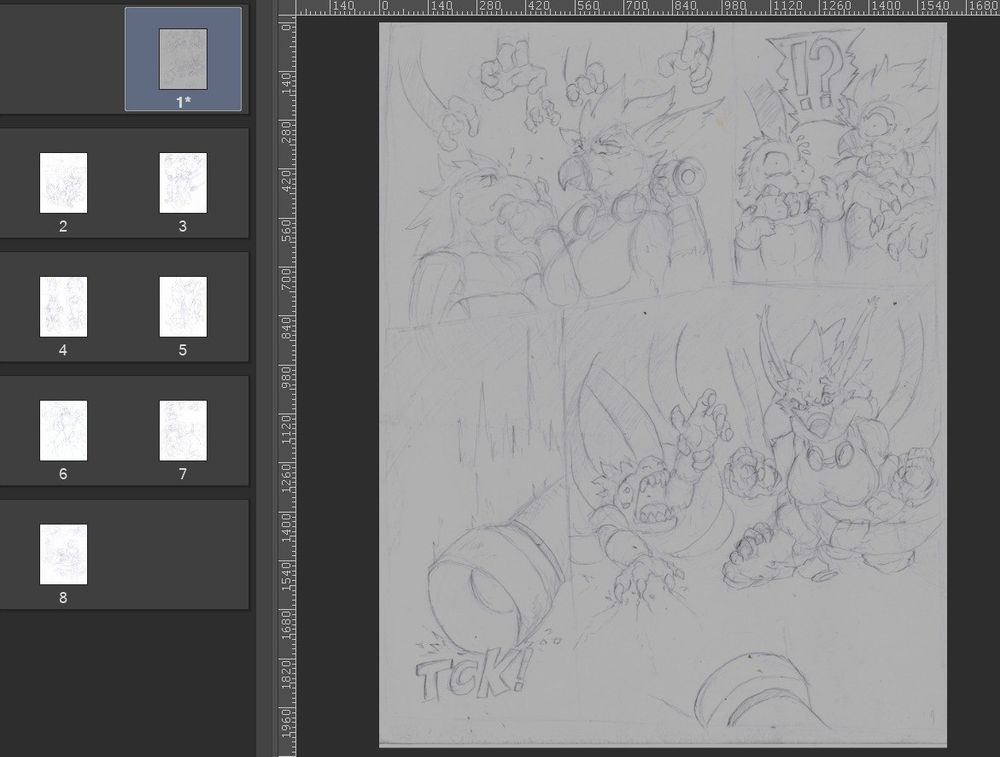
Task: Select page 1 thumbnail in page manager
Action: [x=183, y=59]
